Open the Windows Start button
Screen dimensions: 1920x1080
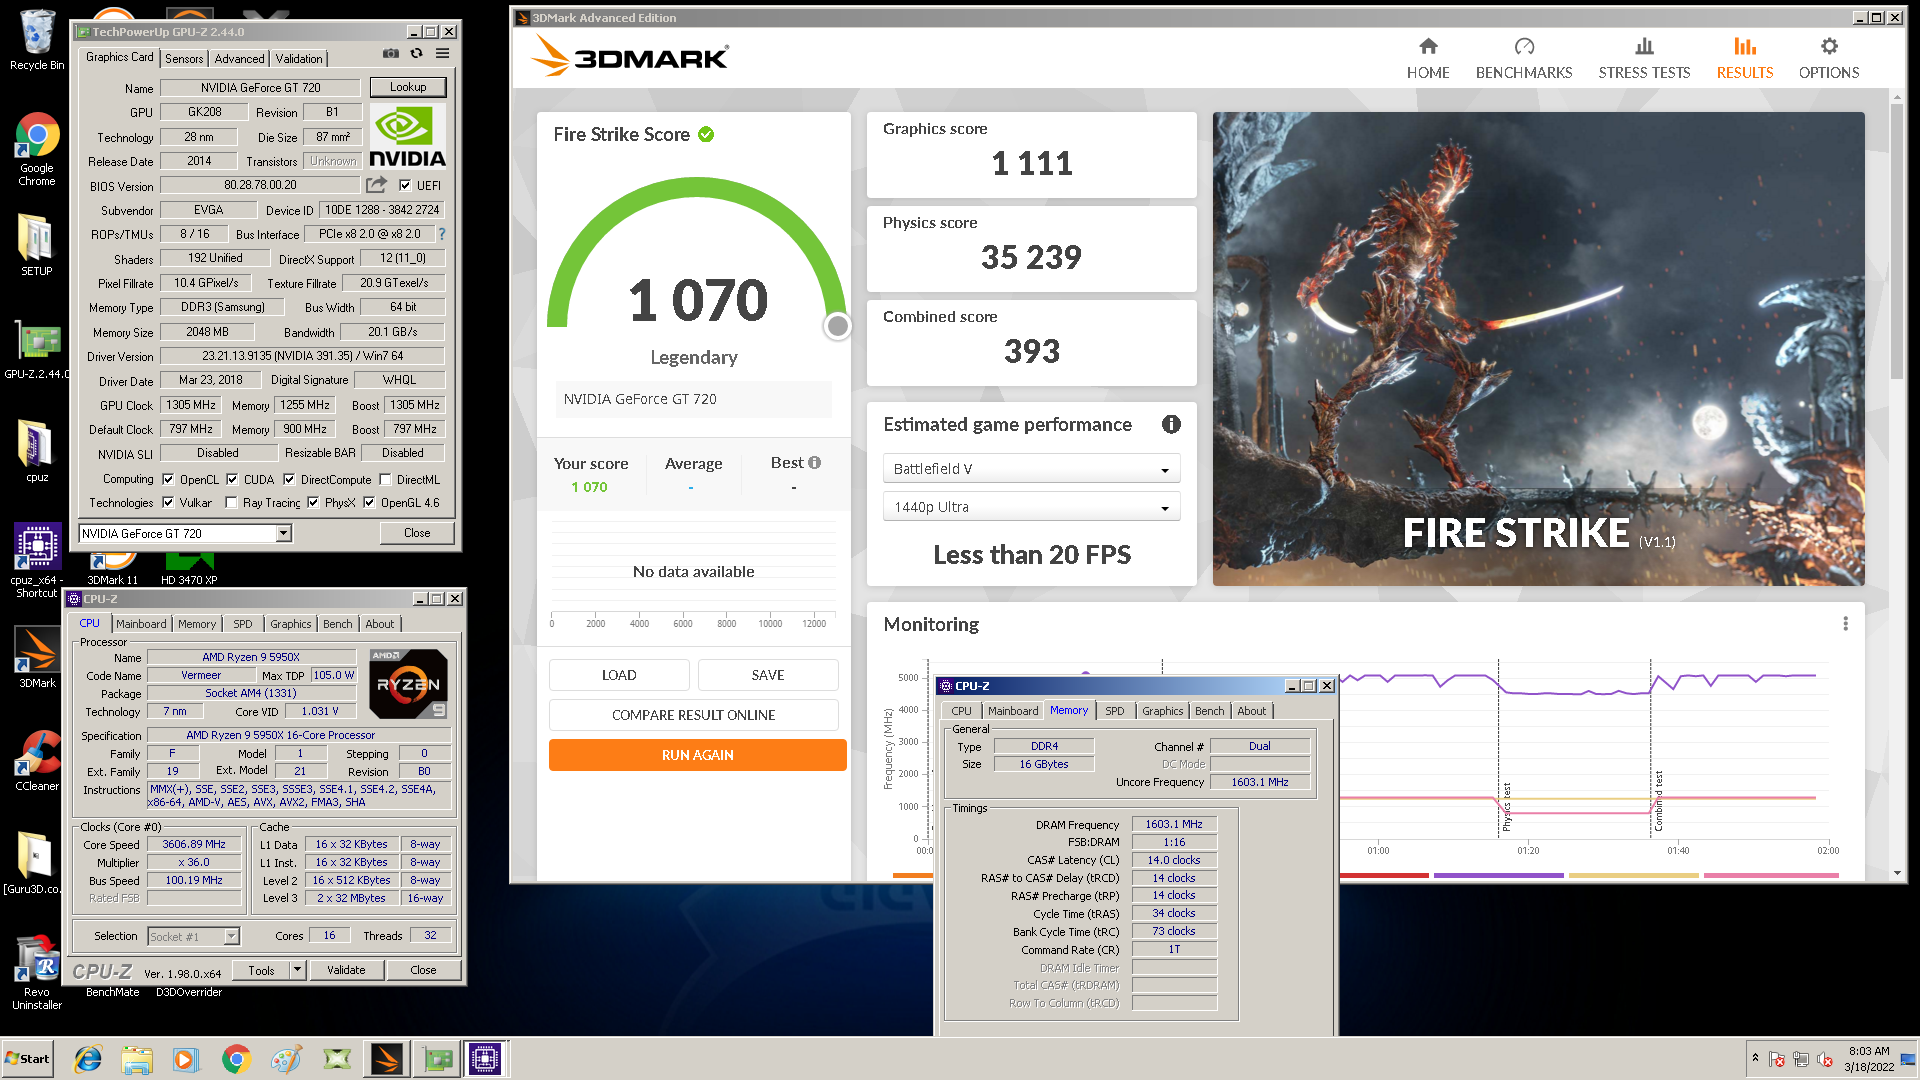28,1059
